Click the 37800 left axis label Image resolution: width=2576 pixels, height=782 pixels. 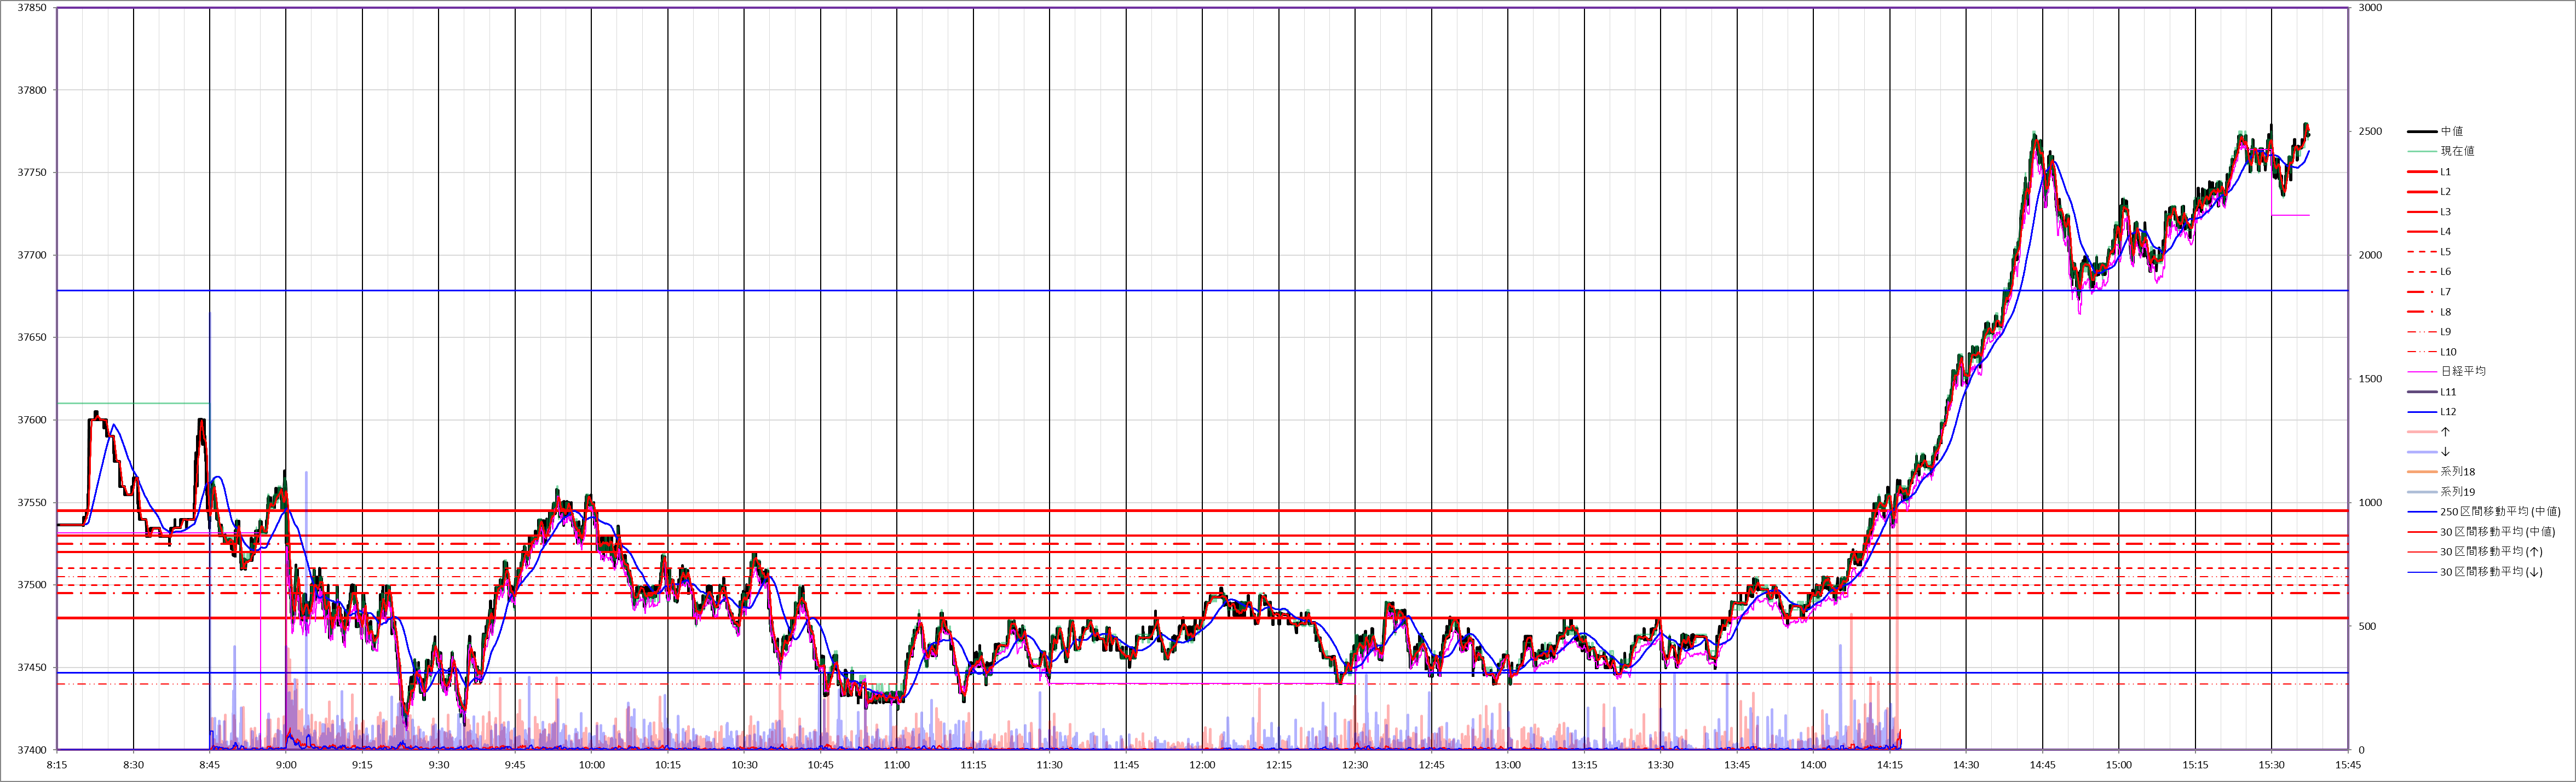coord(32,90)
